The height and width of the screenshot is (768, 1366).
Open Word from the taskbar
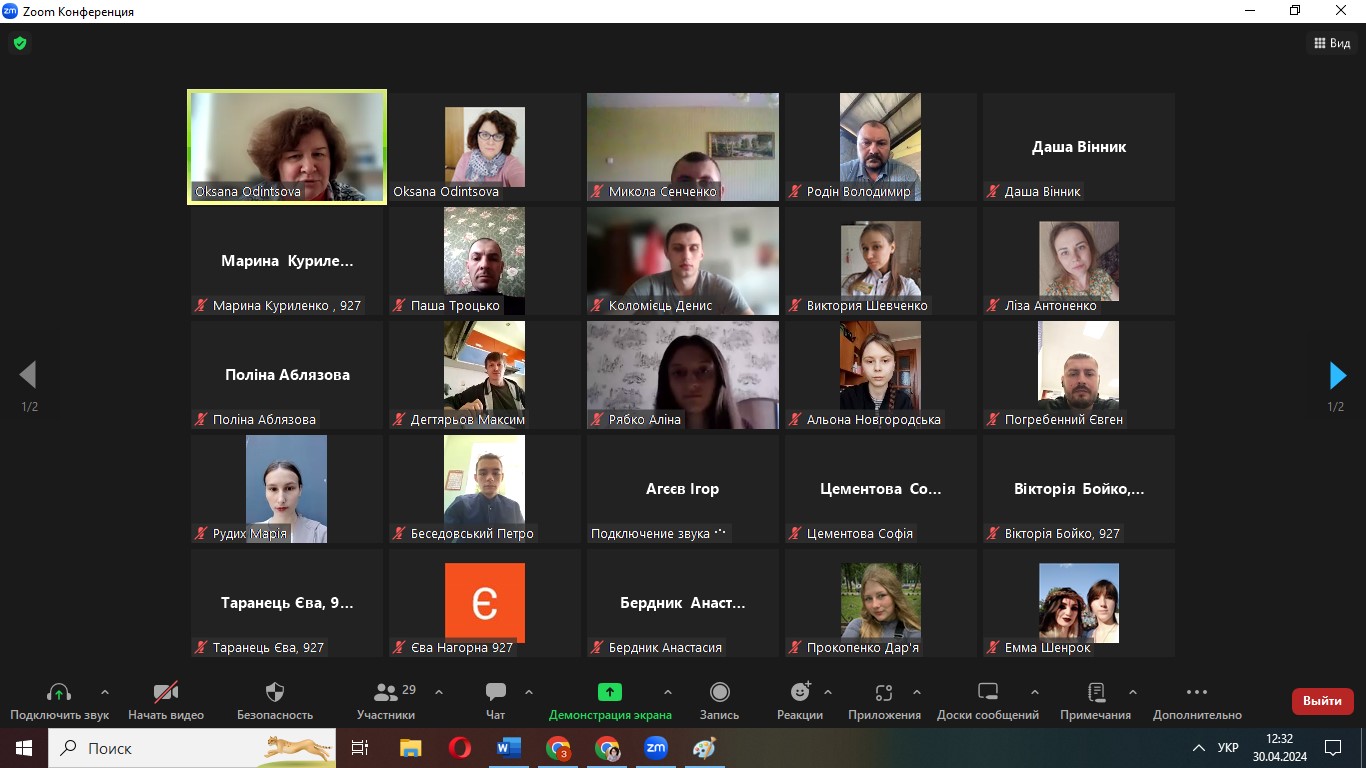[509, 748]
